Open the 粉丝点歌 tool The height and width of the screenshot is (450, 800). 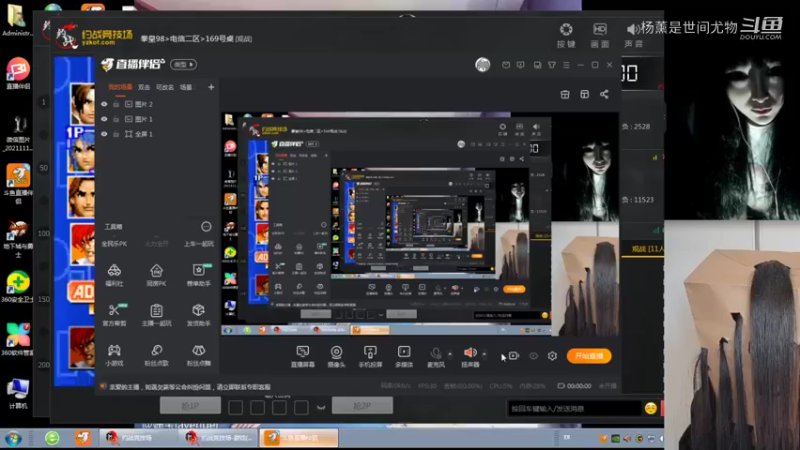pos(157,355)
